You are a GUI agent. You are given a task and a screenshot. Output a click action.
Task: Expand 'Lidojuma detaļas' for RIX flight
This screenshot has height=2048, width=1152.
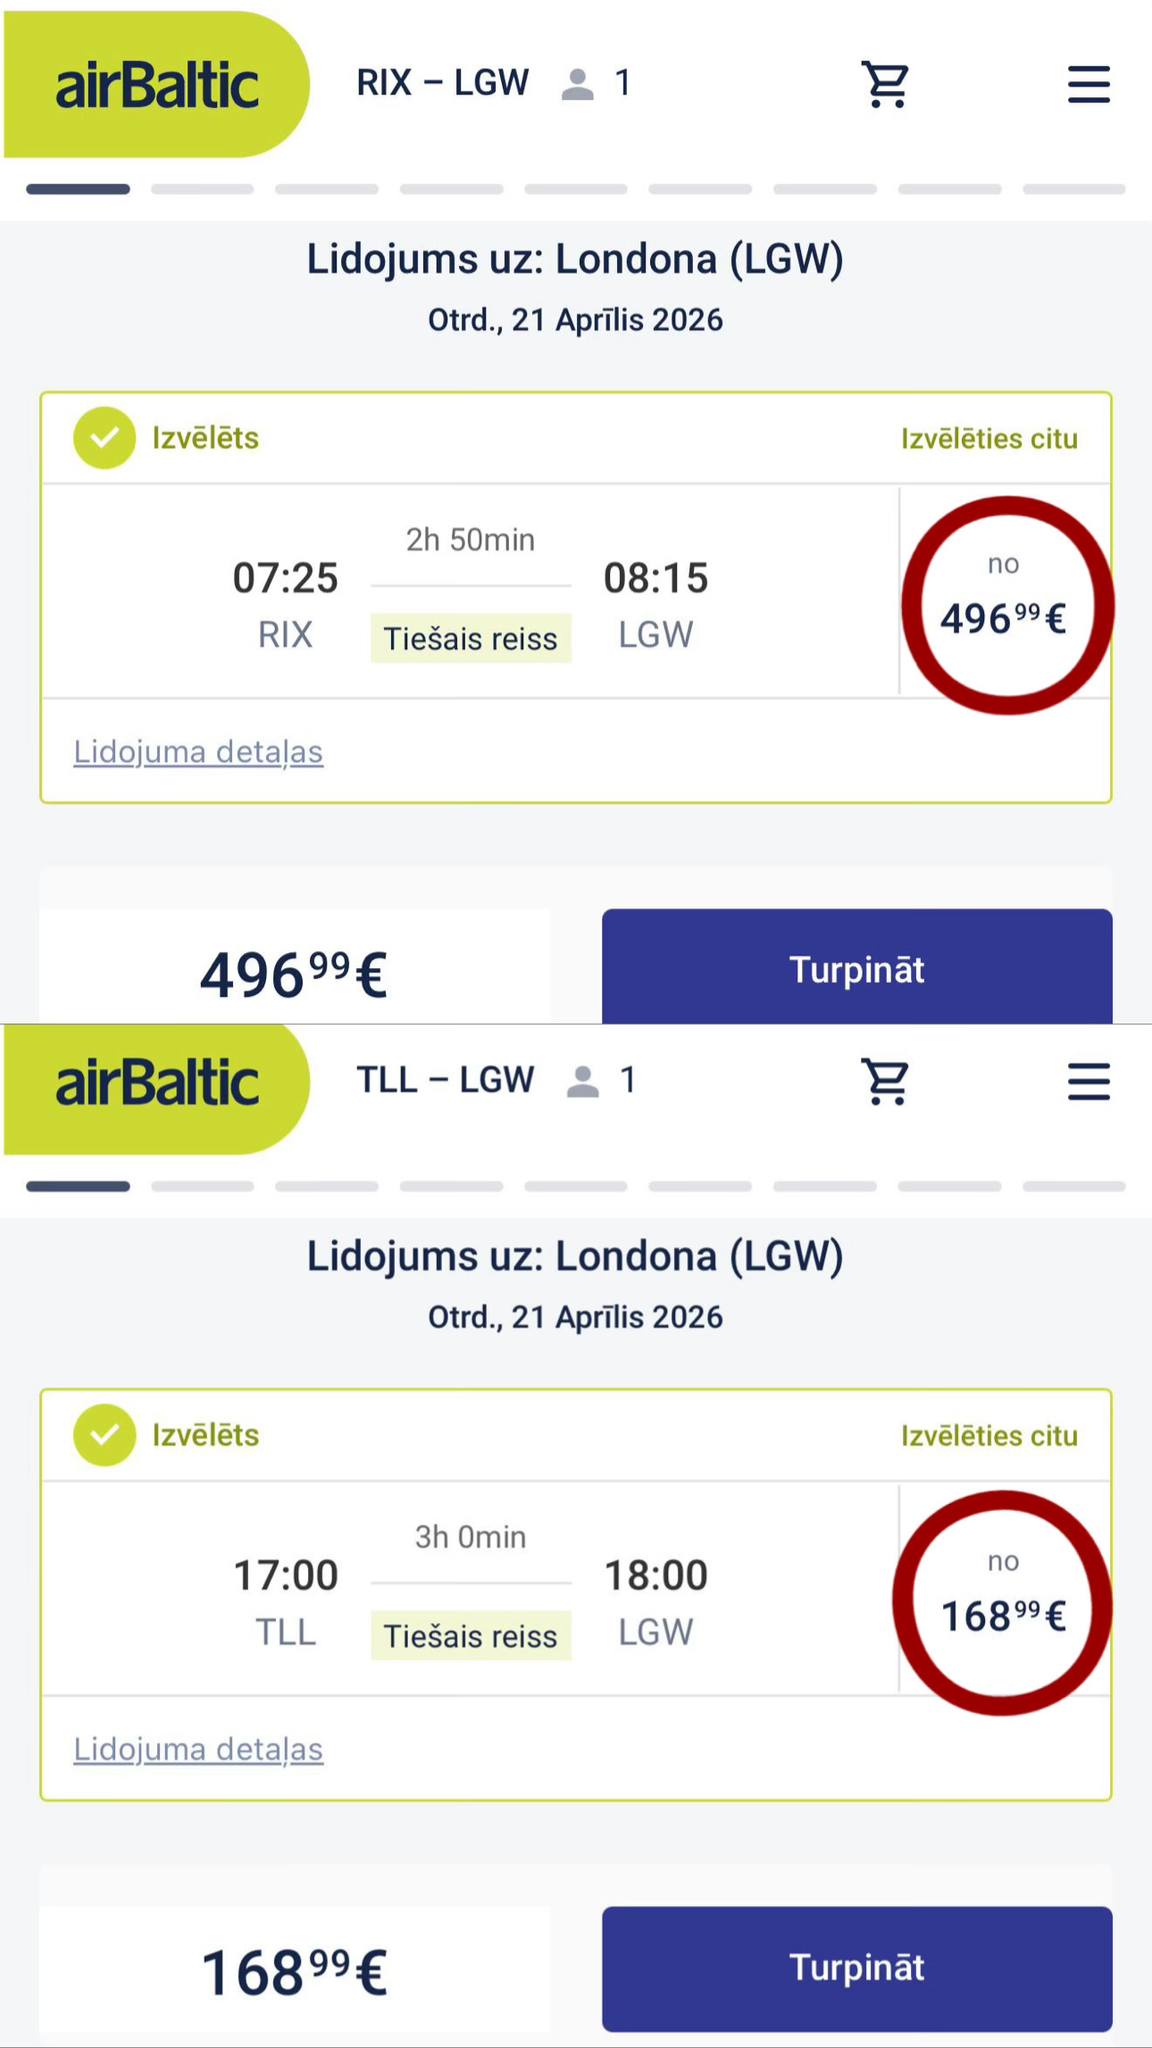[x=198, y=752]
